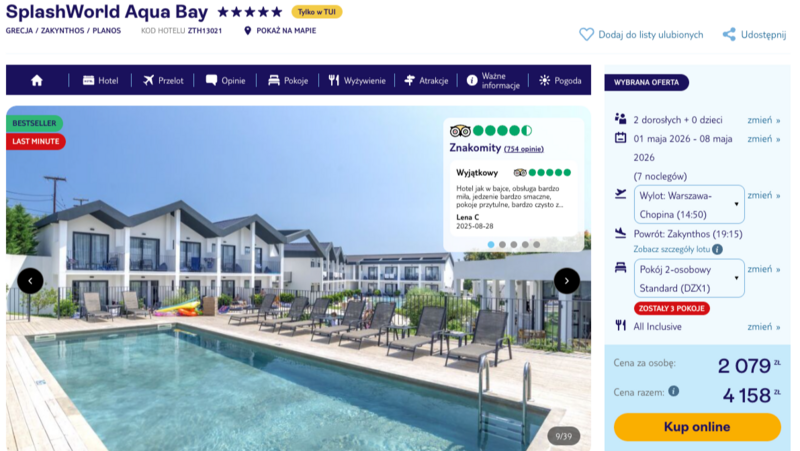Show previous photo with left arrow

pyautogui.click(x=30, y=281)
